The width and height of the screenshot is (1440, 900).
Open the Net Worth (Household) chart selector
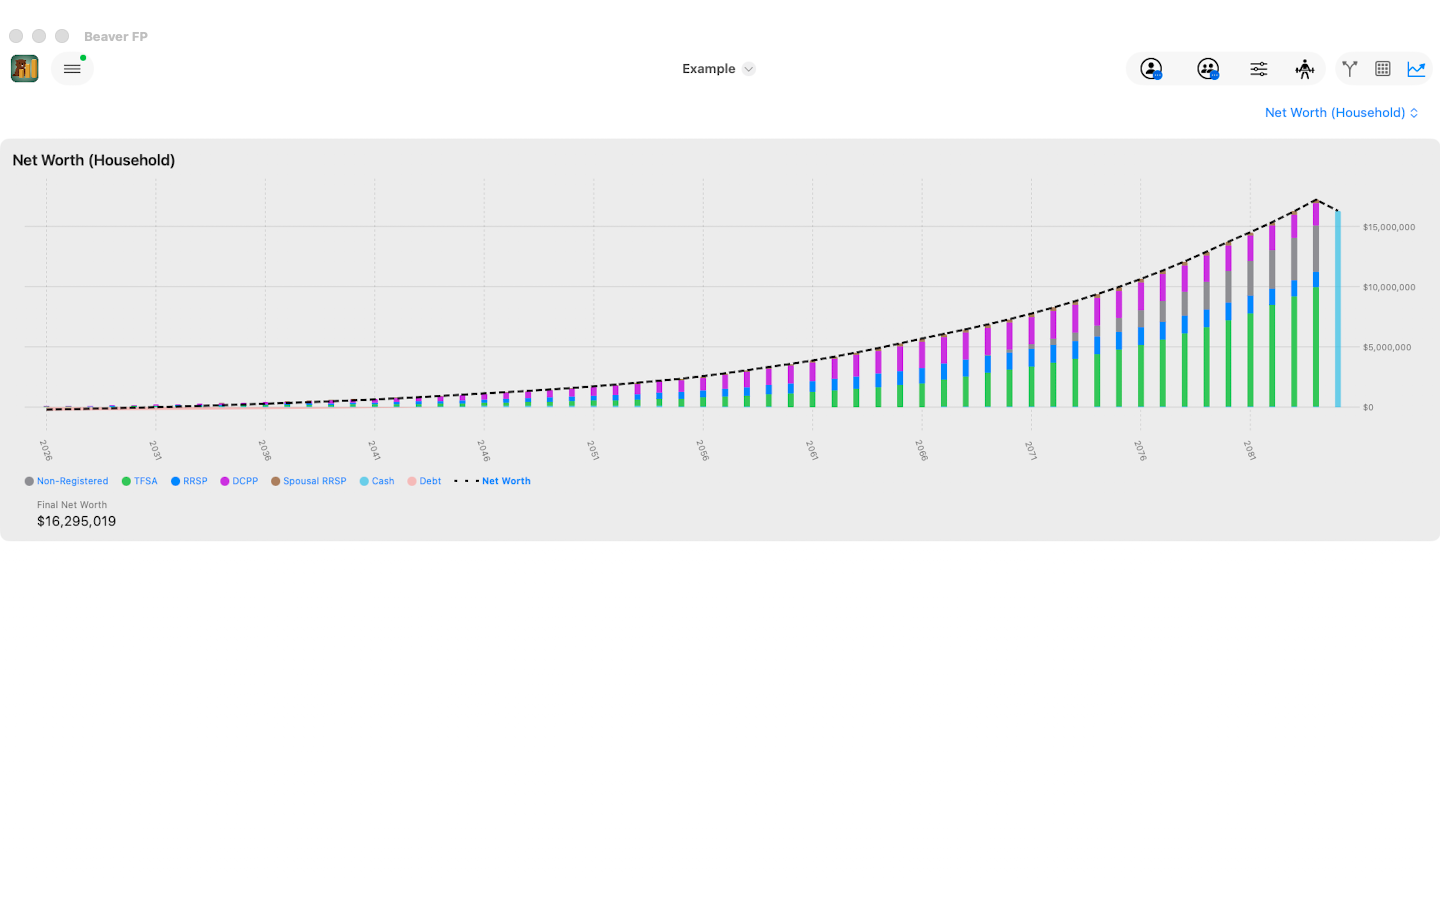pos(1341,113)
